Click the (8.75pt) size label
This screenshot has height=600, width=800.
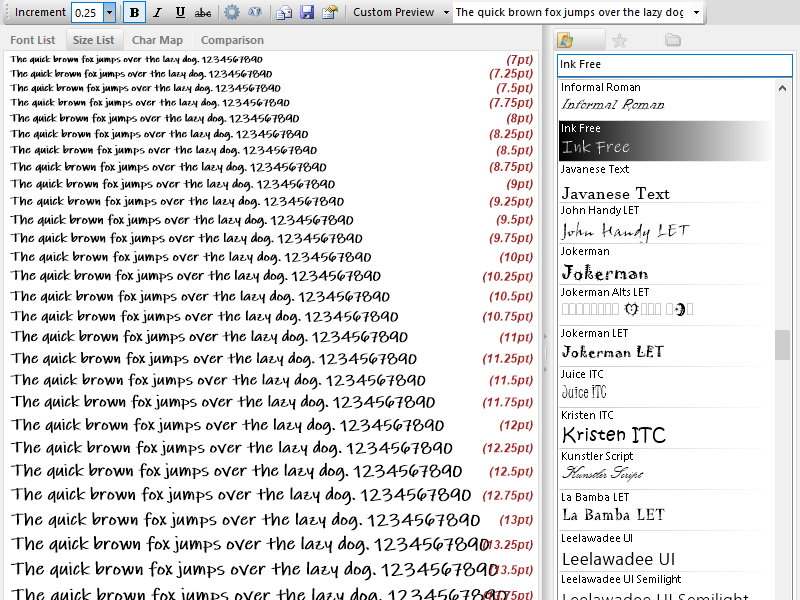511,167
